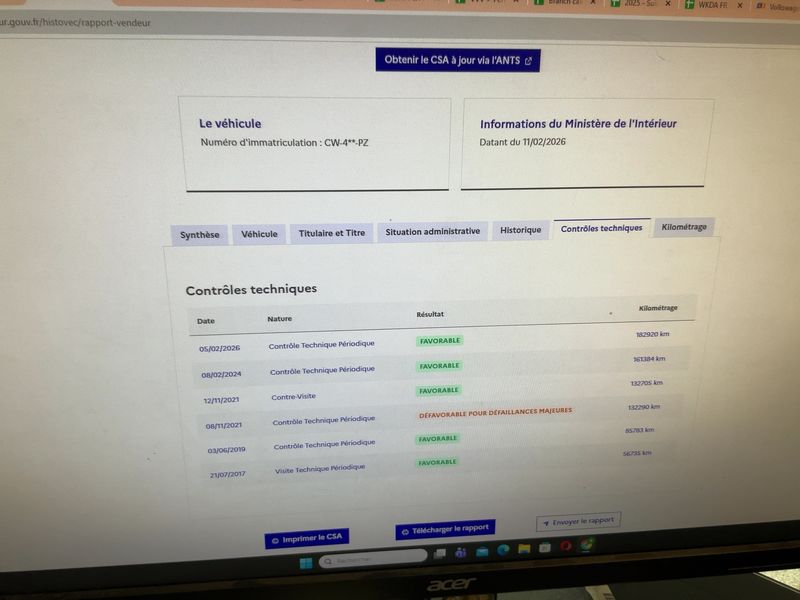Select the Contrôles techniques tab
The height and width of the screenshot is (600, 800).
(602, 229)
